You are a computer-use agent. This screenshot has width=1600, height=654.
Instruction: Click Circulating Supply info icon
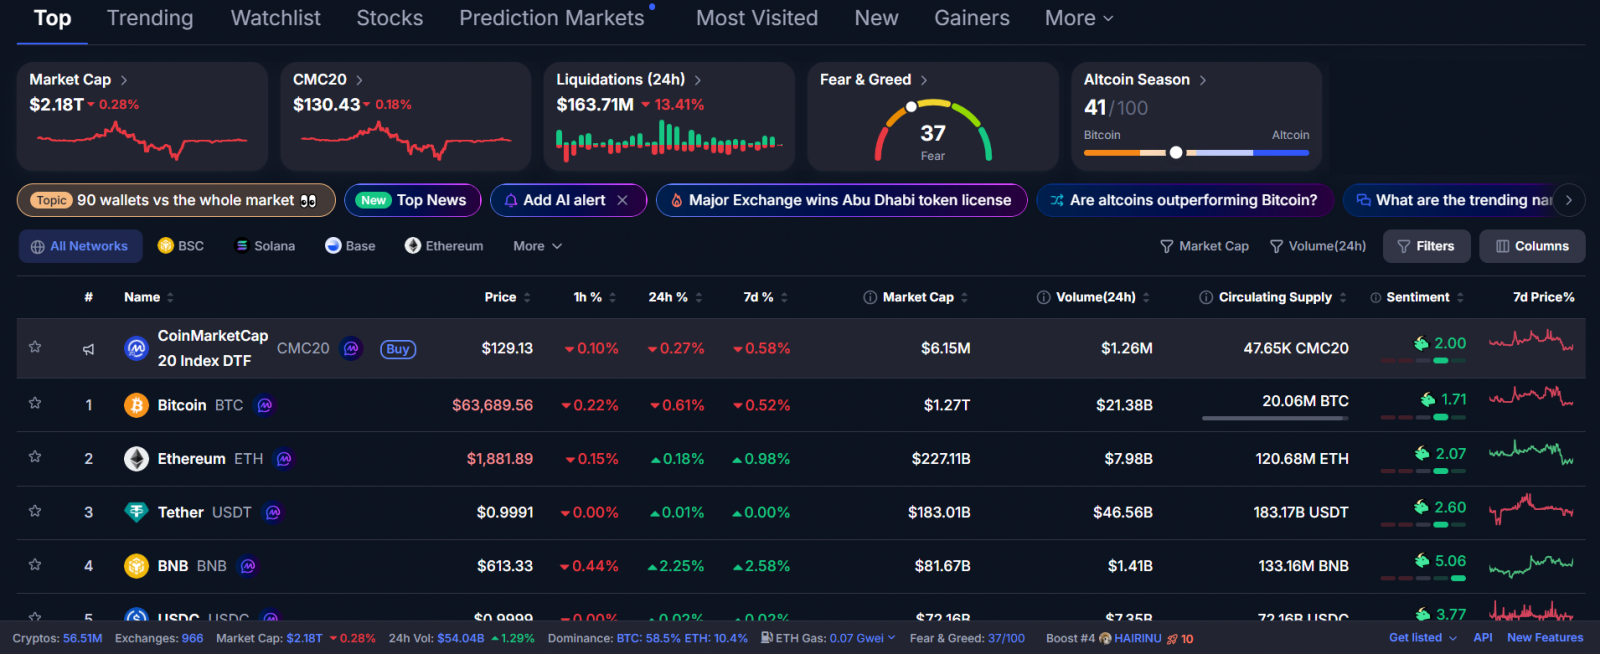coord(1206,297)
